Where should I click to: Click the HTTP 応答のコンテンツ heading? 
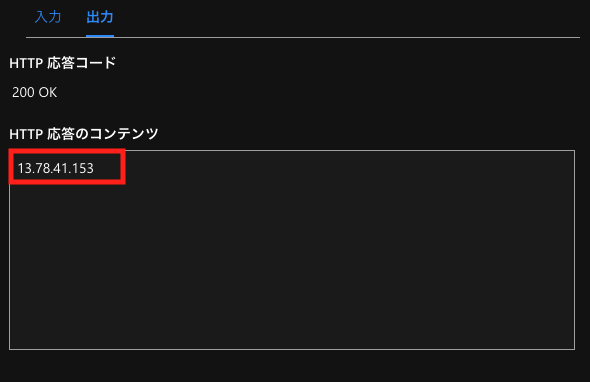click(84, 134)
